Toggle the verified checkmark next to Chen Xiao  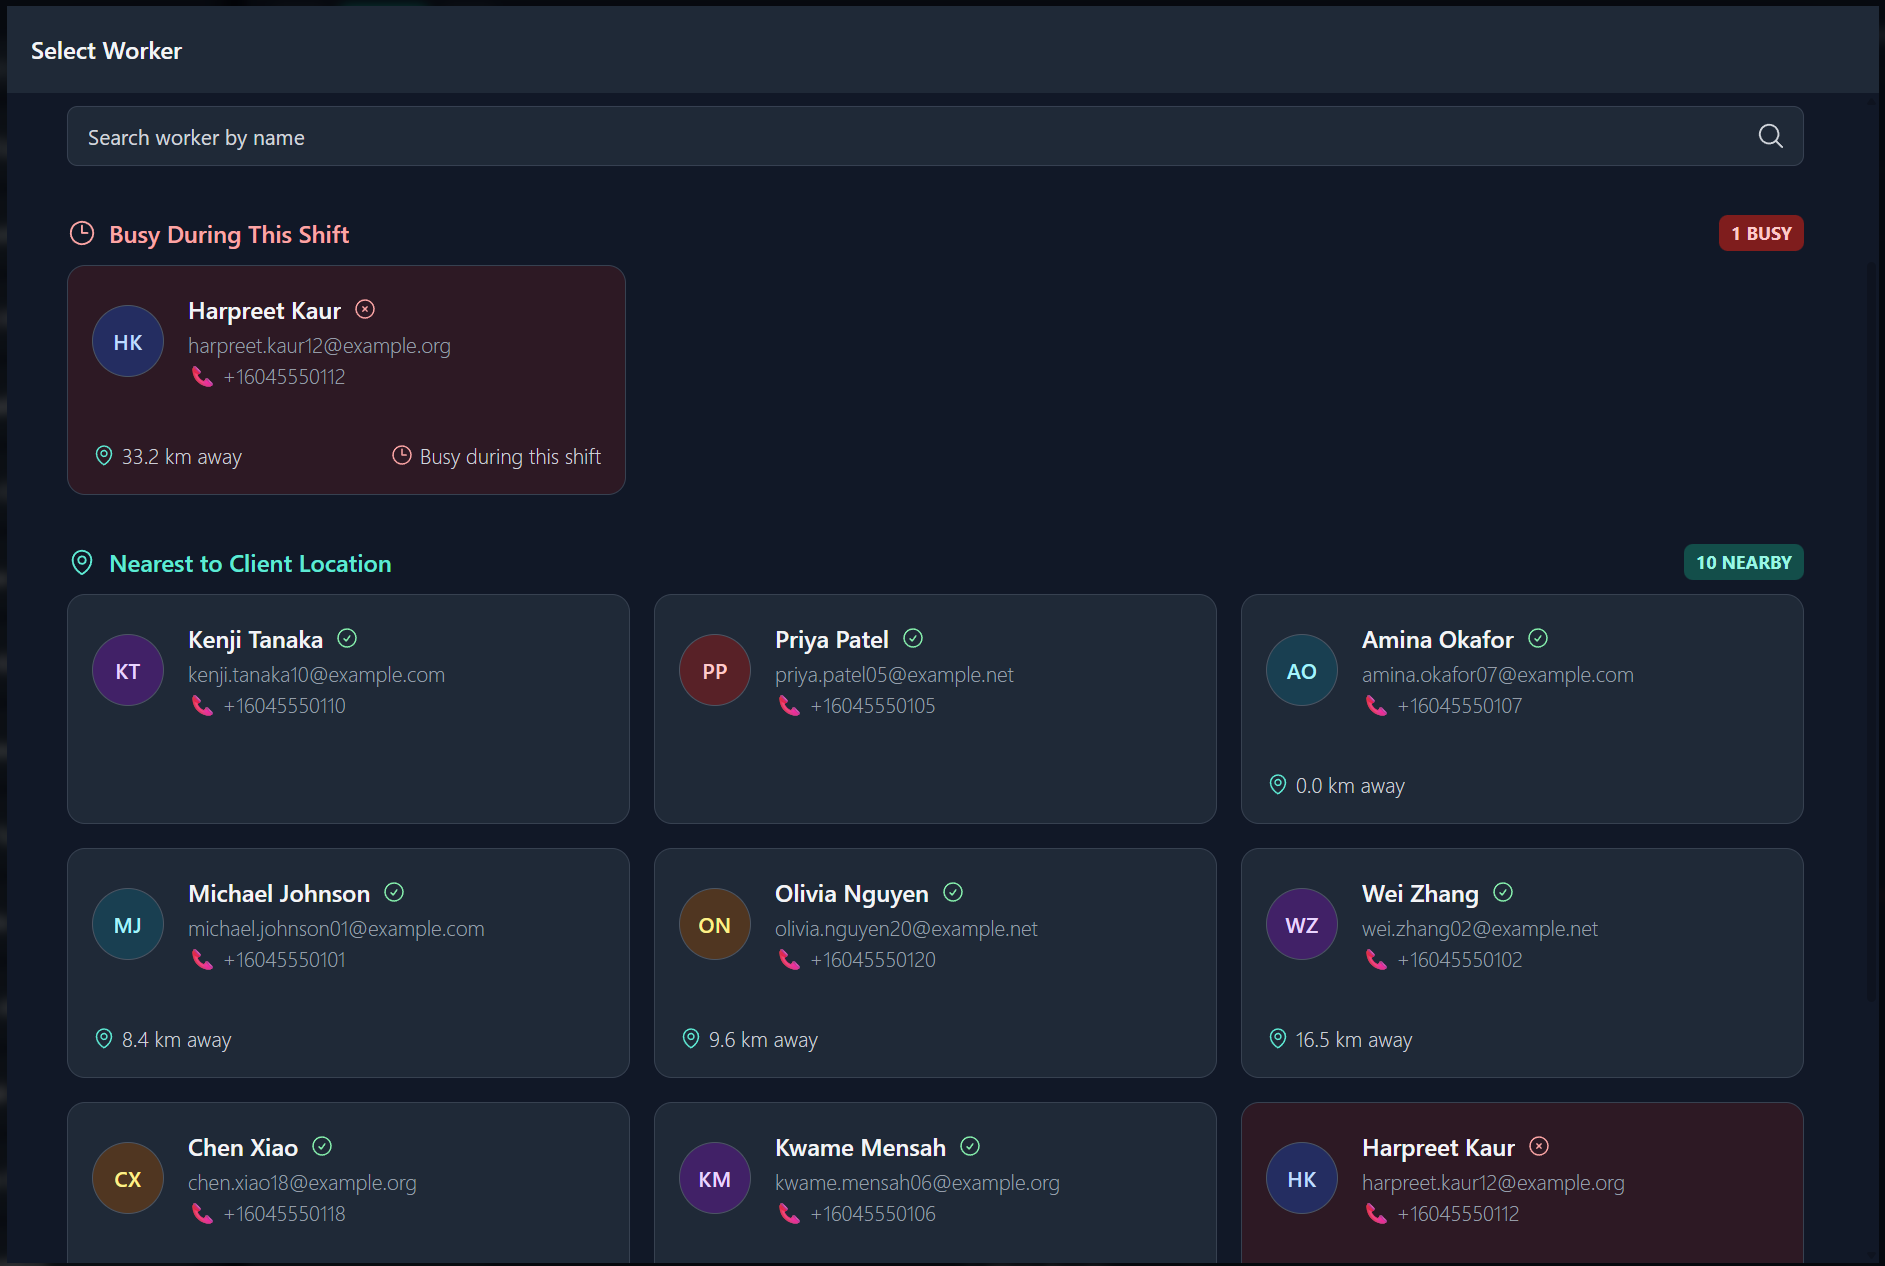pyautogui.click(x=322, y=1147)
